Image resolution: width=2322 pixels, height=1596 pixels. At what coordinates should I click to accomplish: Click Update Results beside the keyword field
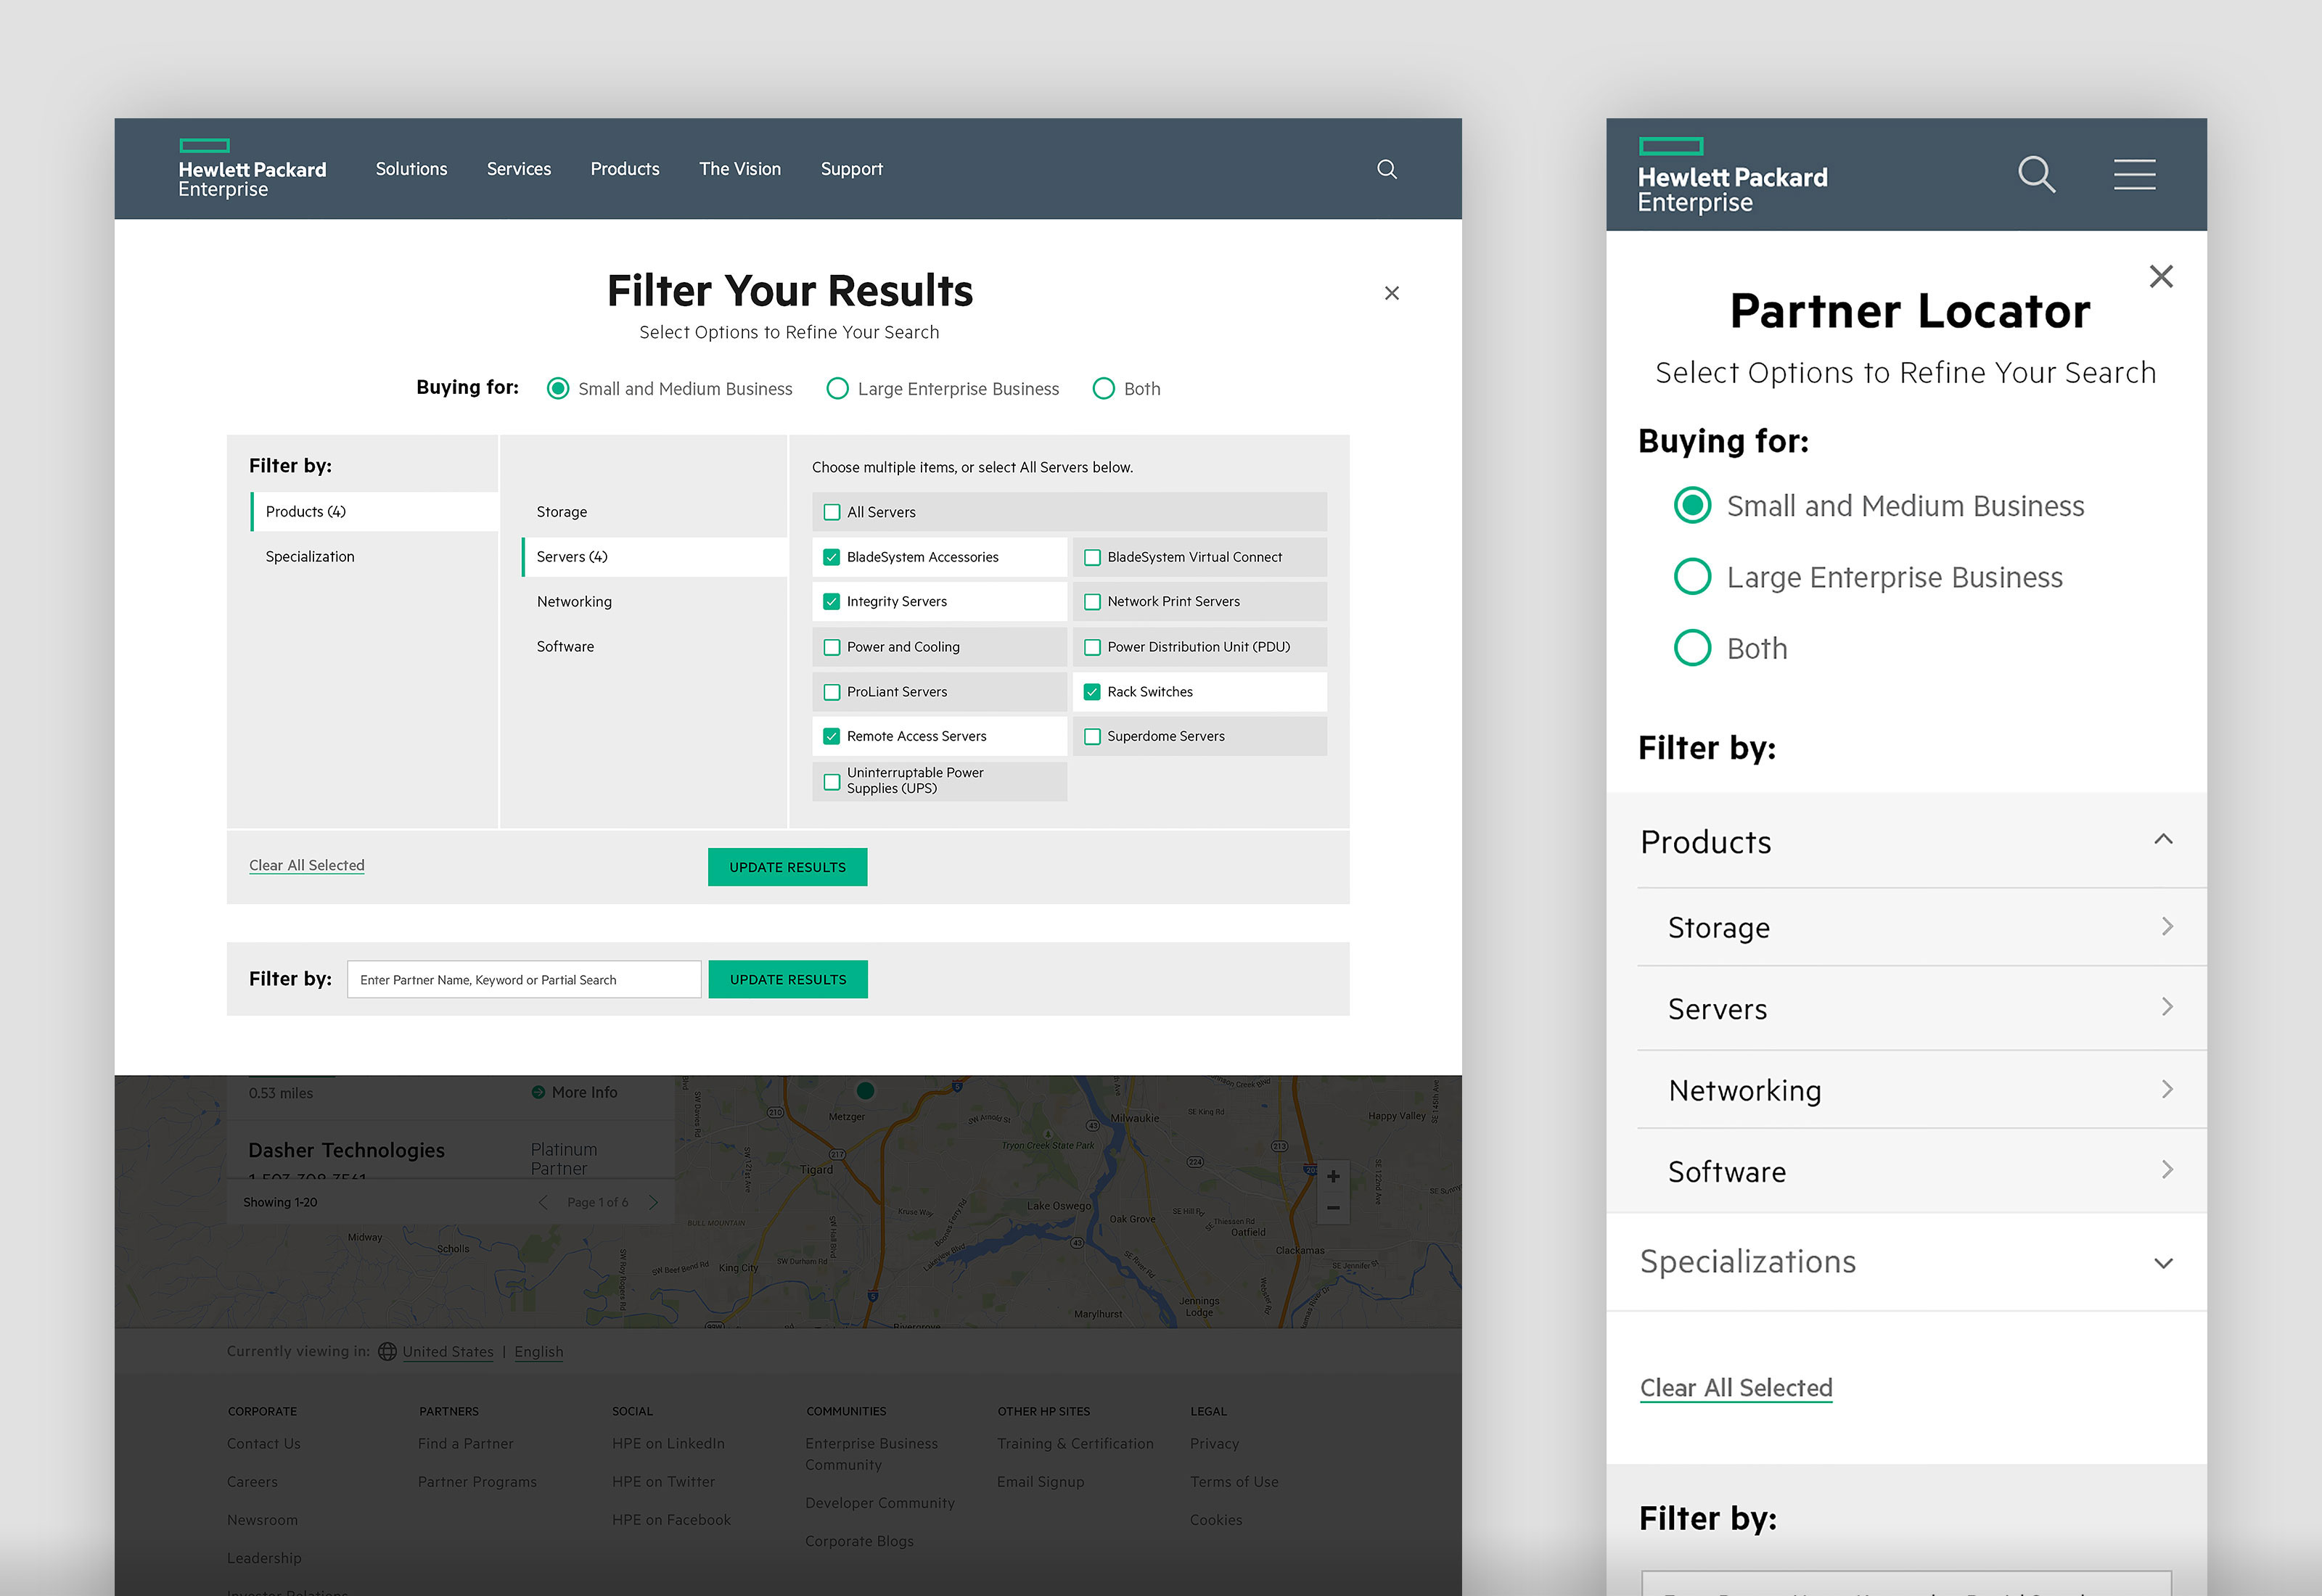pyautogui.click(x=788, y=979)
